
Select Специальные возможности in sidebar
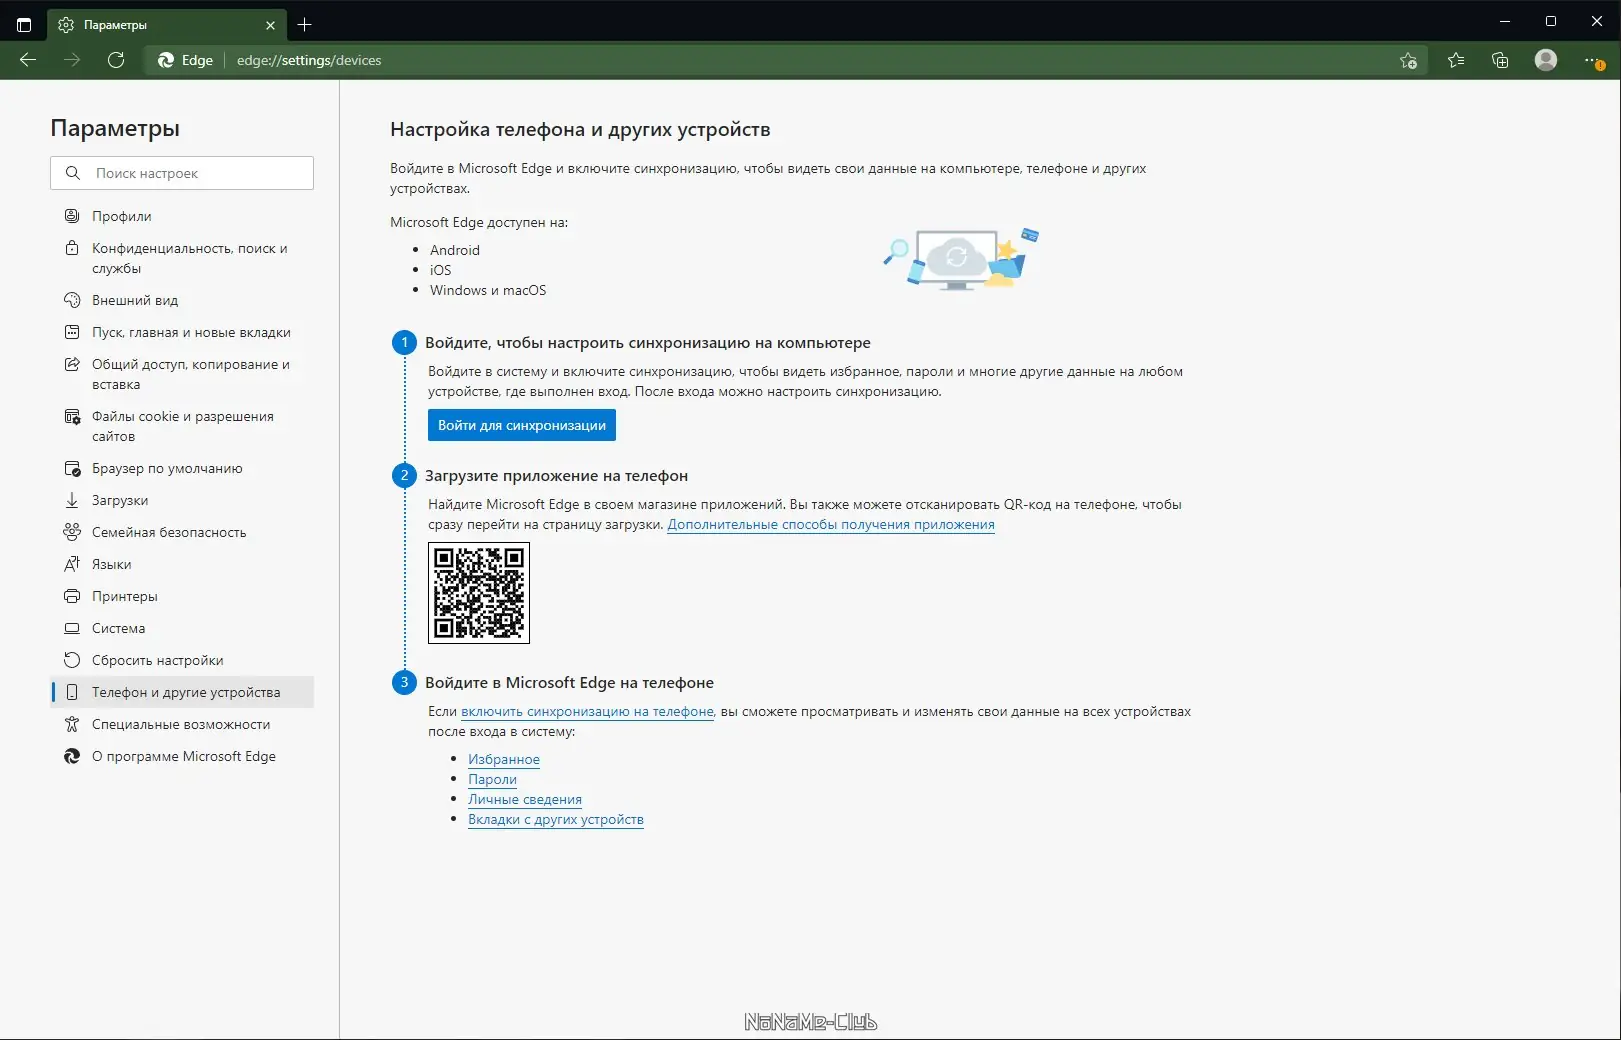point(182,724)
